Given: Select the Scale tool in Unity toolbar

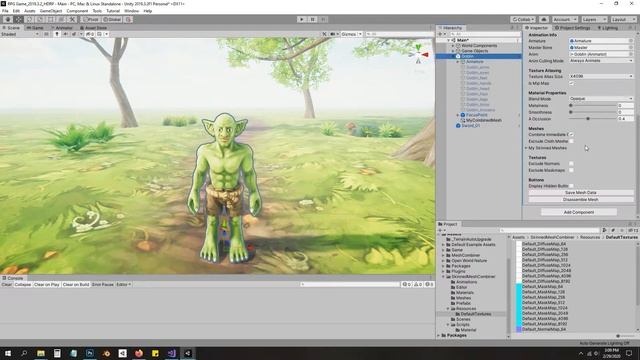Looking at the screenshot, I should coord(40,19).
